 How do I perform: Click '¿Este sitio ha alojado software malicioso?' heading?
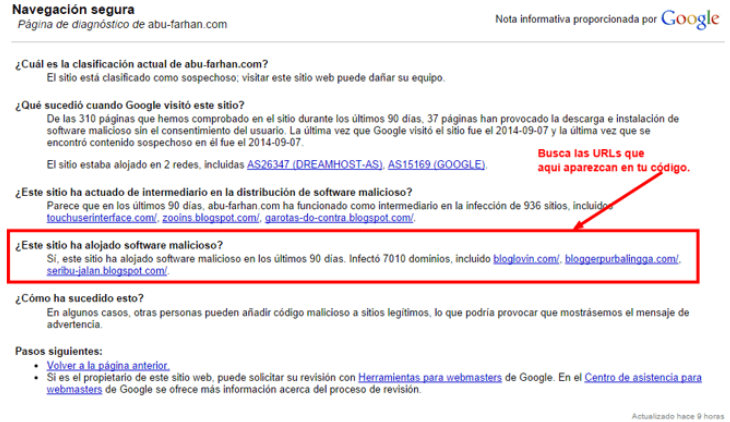click(119, 245)
